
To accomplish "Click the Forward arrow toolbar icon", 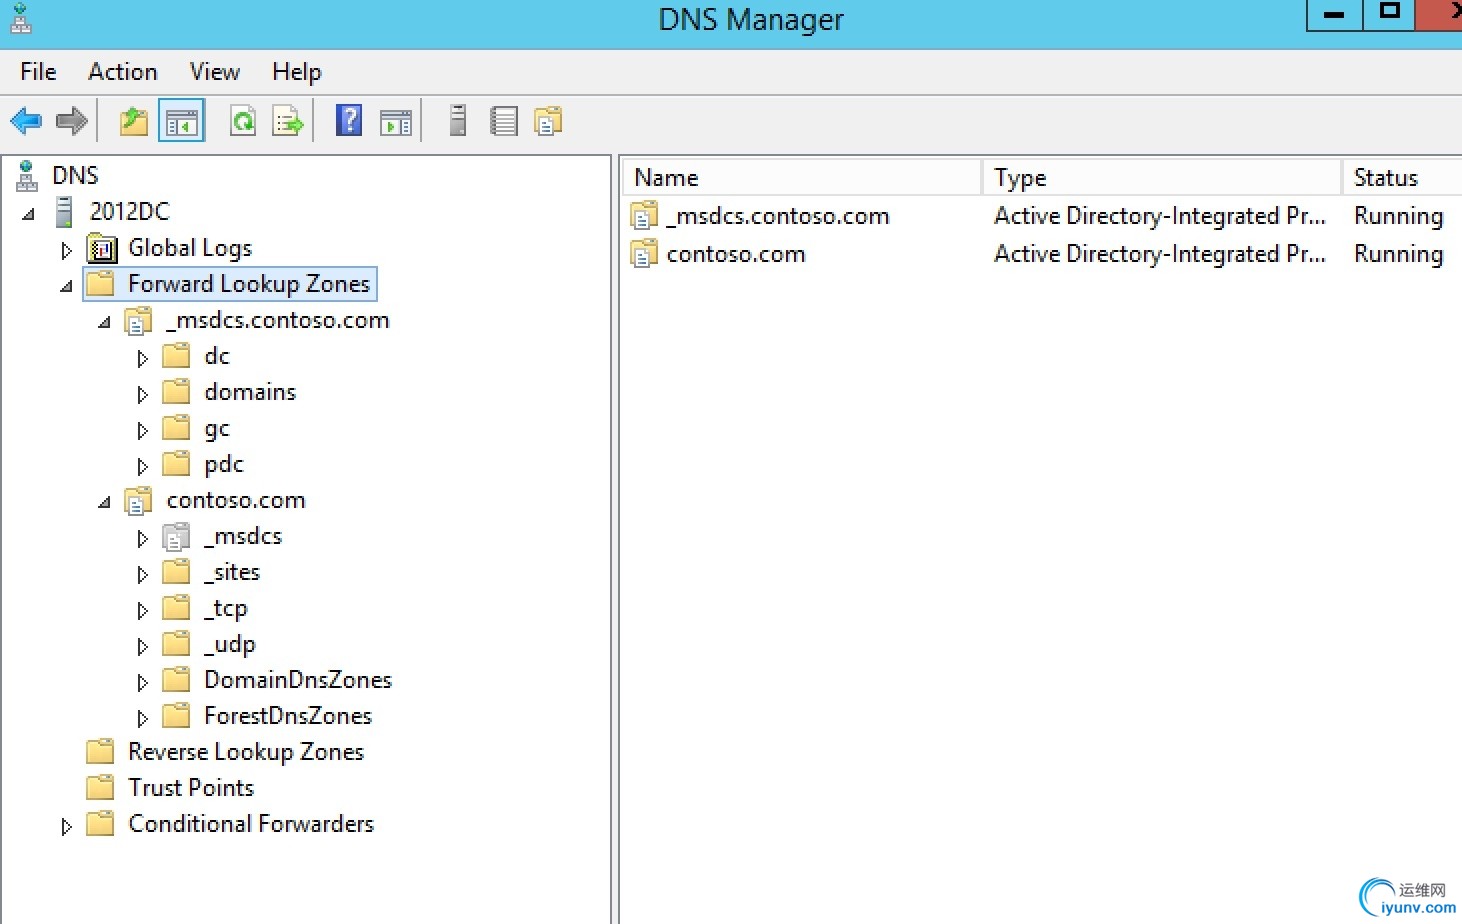I will [71, 122].
